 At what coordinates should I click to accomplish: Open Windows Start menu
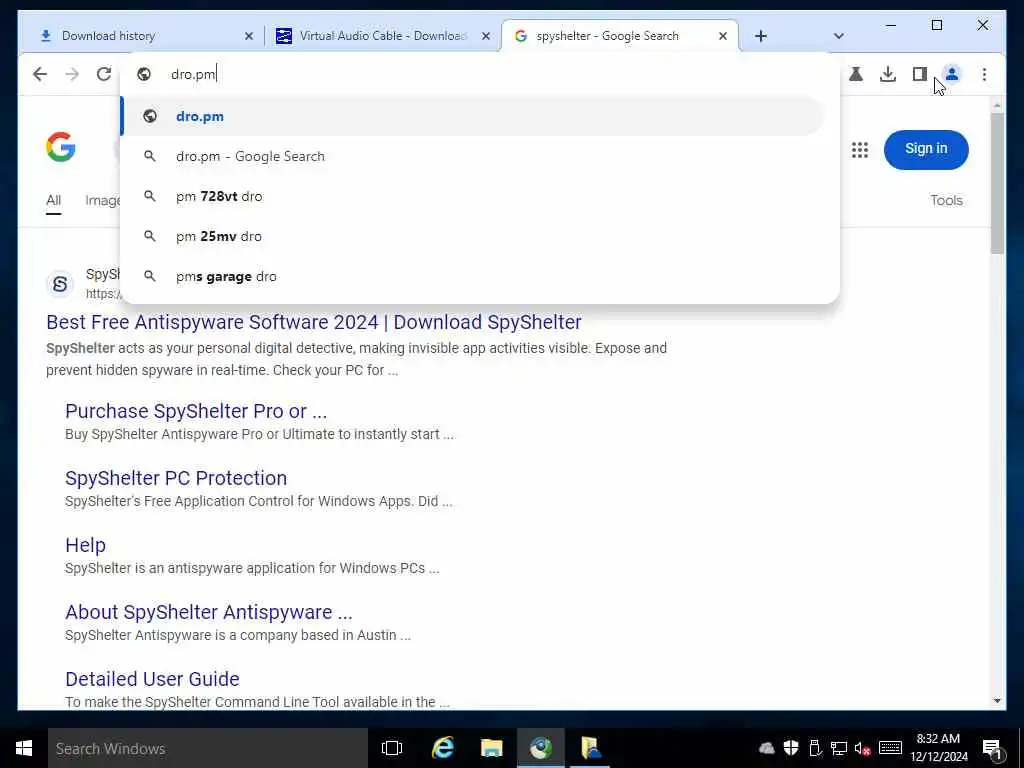coord(24,748)
